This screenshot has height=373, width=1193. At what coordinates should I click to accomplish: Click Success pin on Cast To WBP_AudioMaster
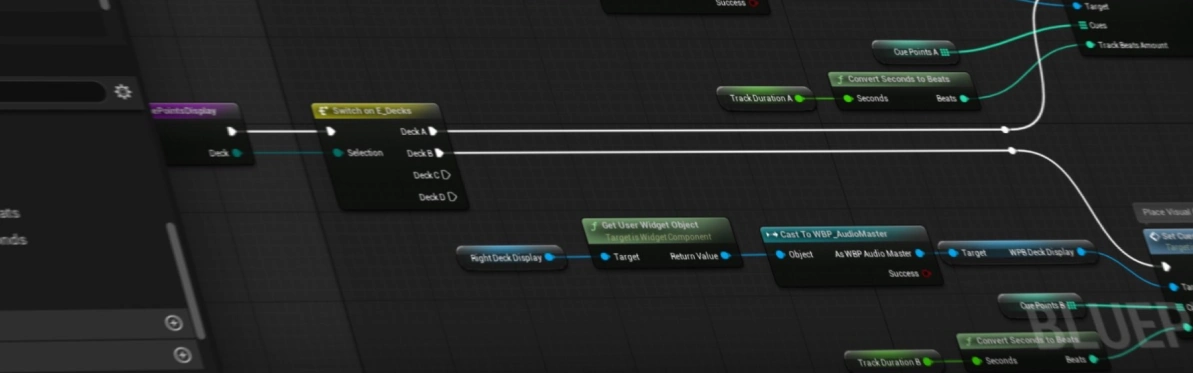click(927, 273)
